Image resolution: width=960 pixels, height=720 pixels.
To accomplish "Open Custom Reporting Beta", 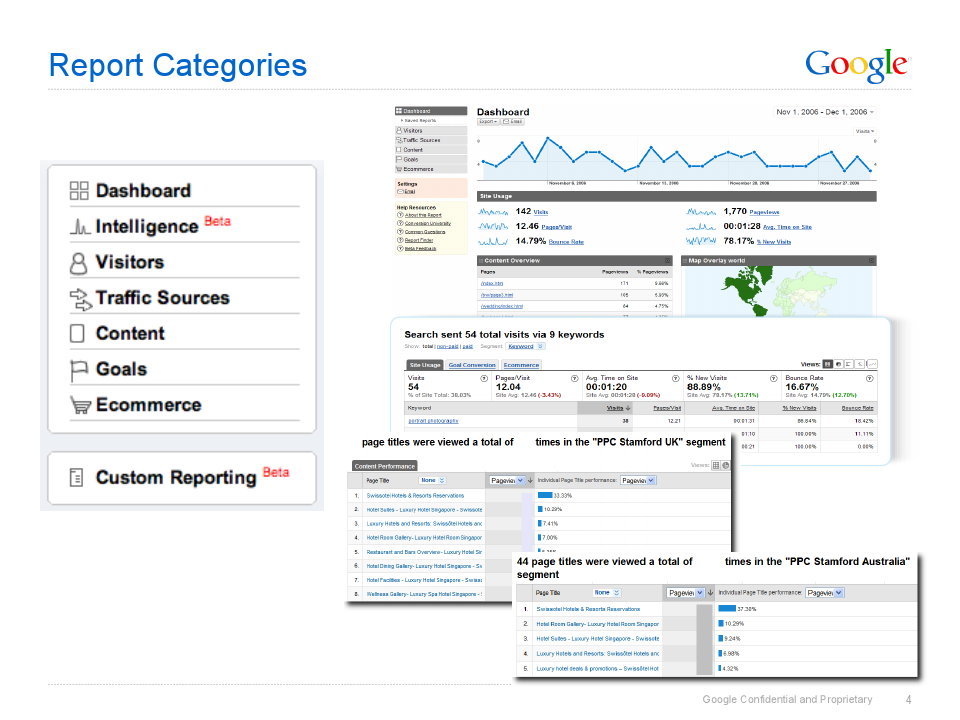I will (x=192, y=476).
